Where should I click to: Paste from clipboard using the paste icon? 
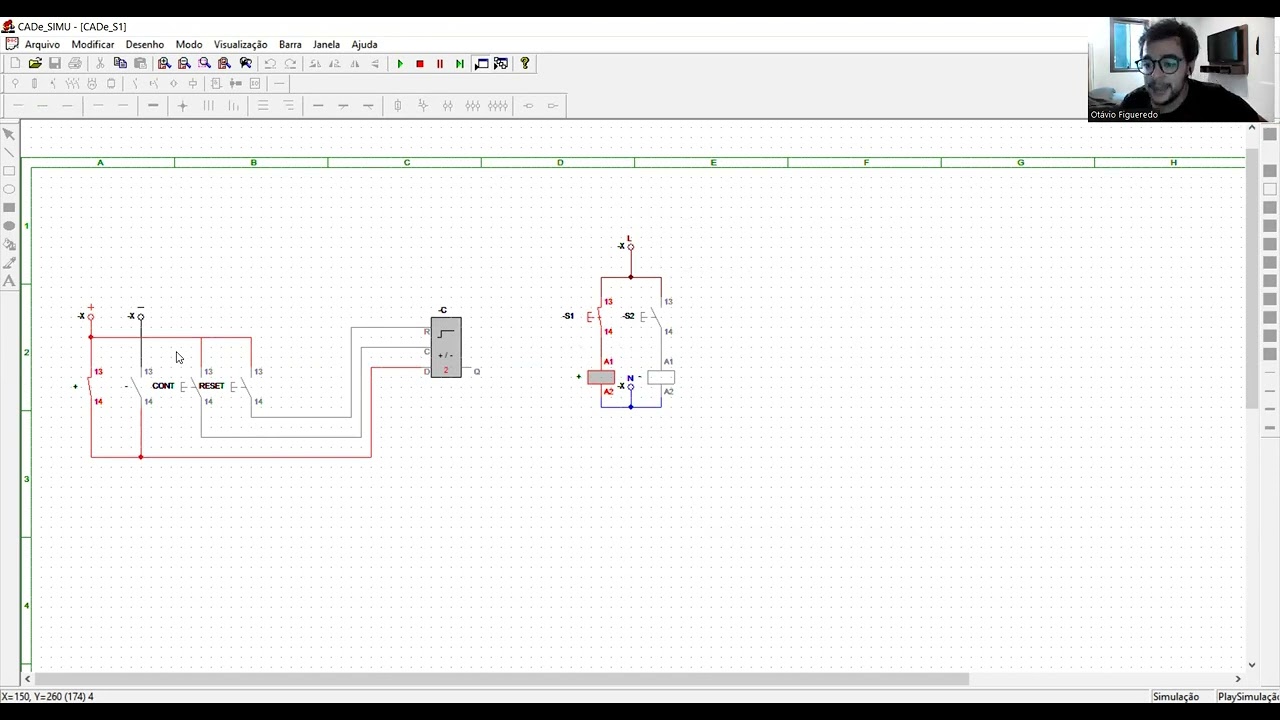tap(140, 63)
